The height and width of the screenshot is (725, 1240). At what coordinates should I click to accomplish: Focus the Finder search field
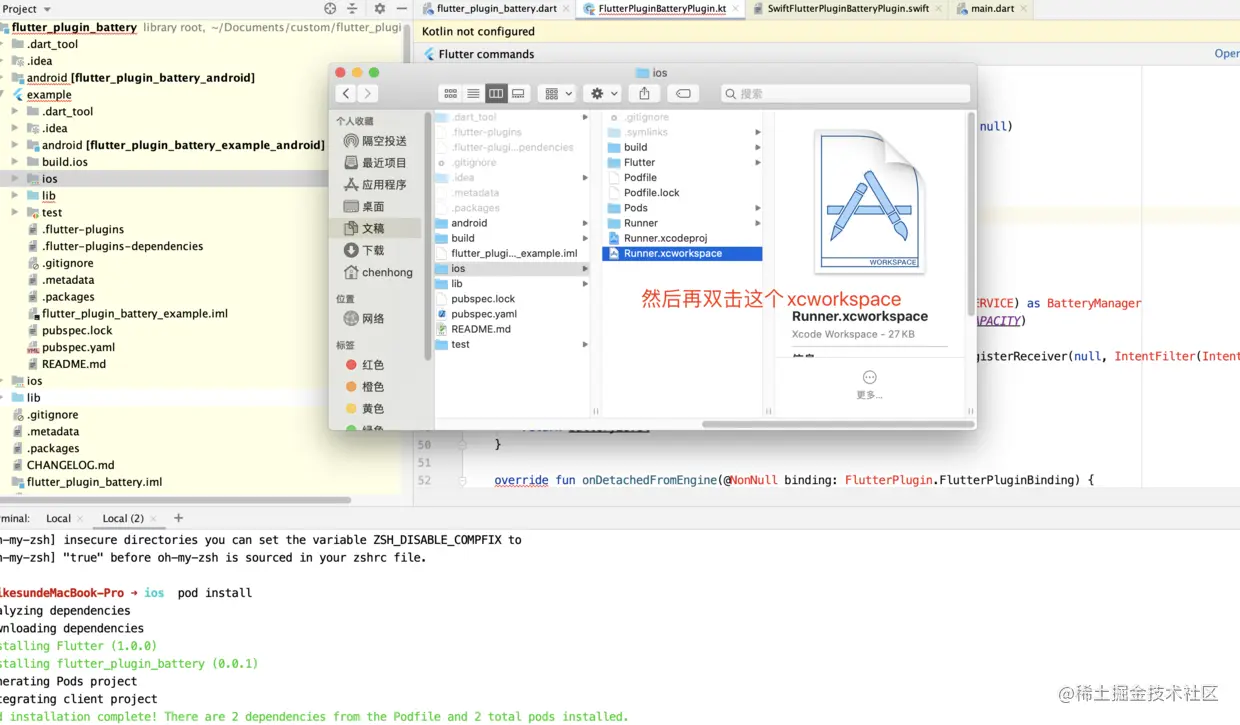[x=845, y=93]
